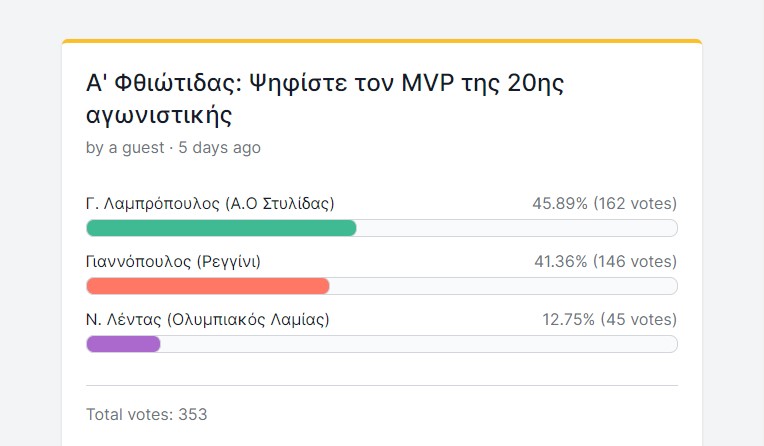Click the divider line above Total votes
Screen dimensions: 764x446
[x=382, y=386]
